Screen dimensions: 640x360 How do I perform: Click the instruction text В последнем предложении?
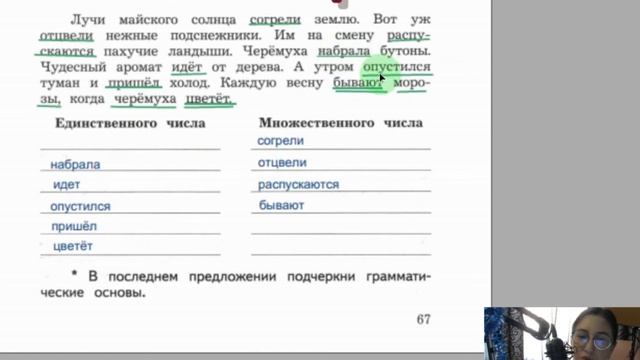(182, 276)
